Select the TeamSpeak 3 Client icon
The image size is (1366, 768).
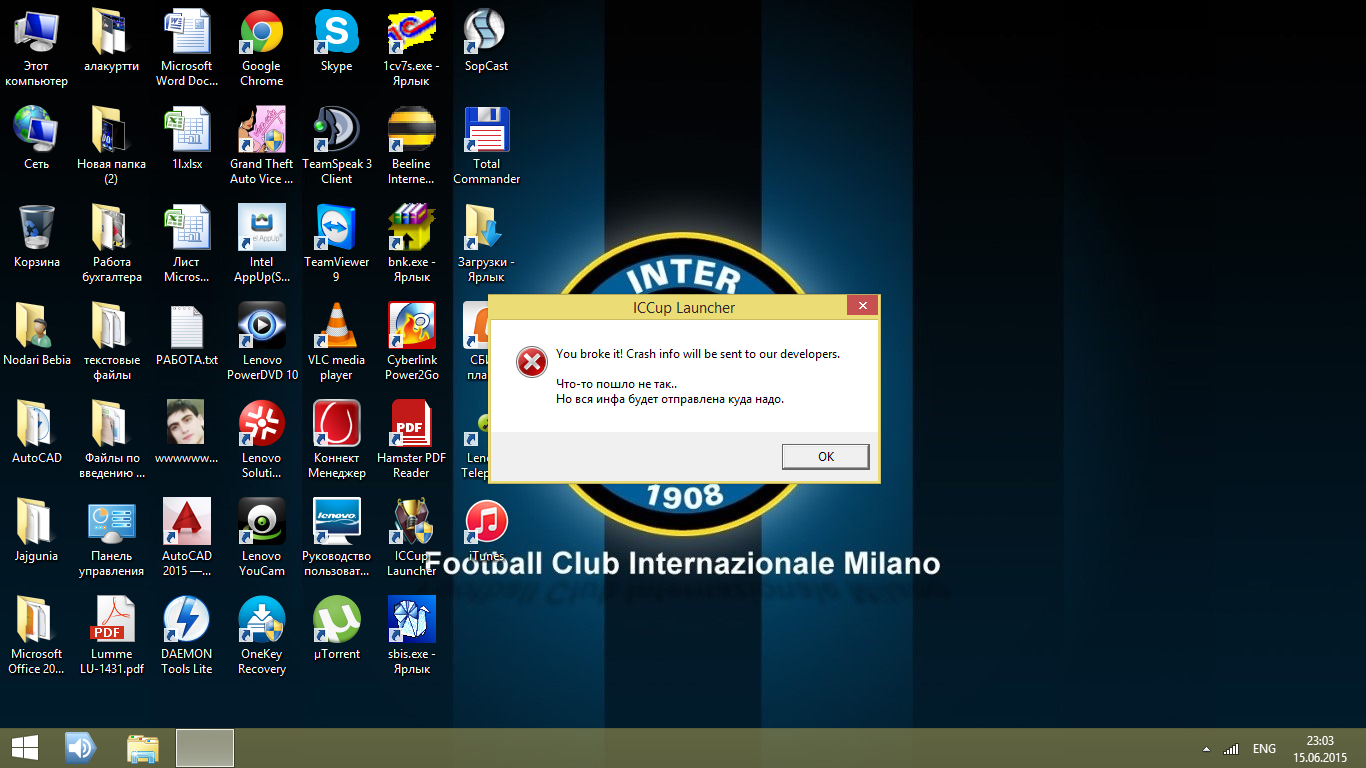[x=336, y=146]
